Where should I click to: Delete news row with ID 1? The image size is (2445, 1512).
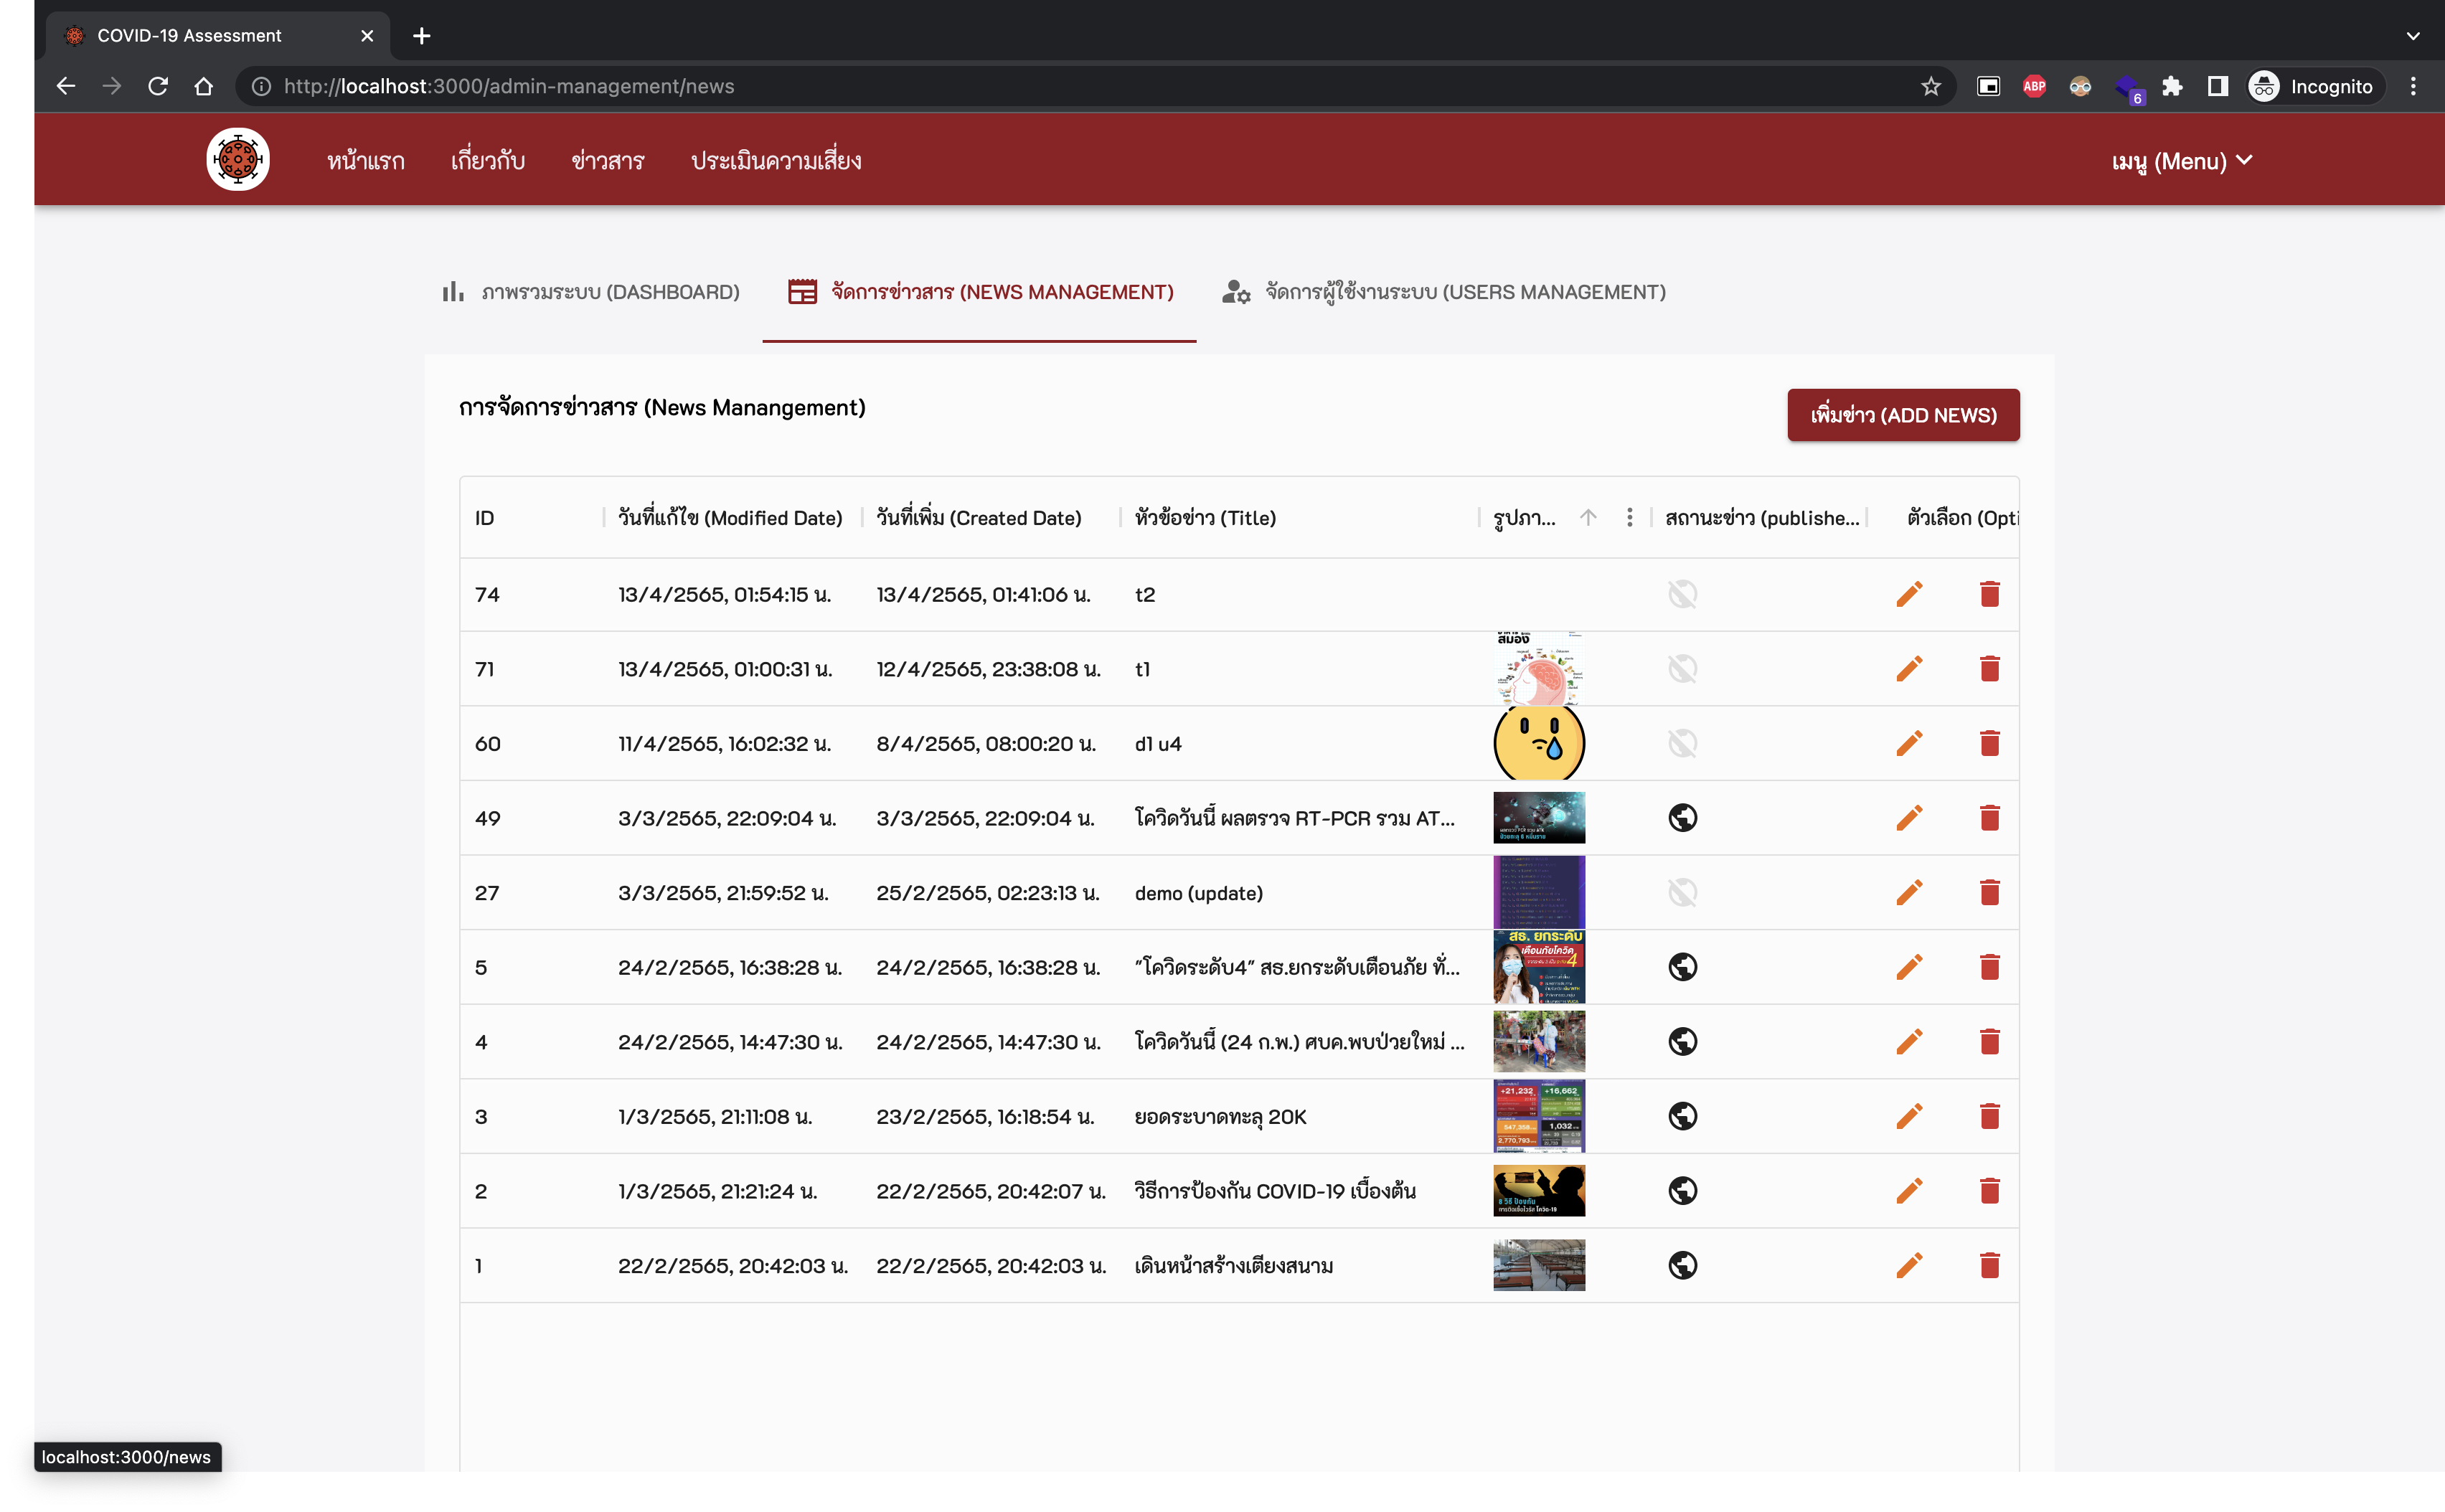pos(1989,1265)
